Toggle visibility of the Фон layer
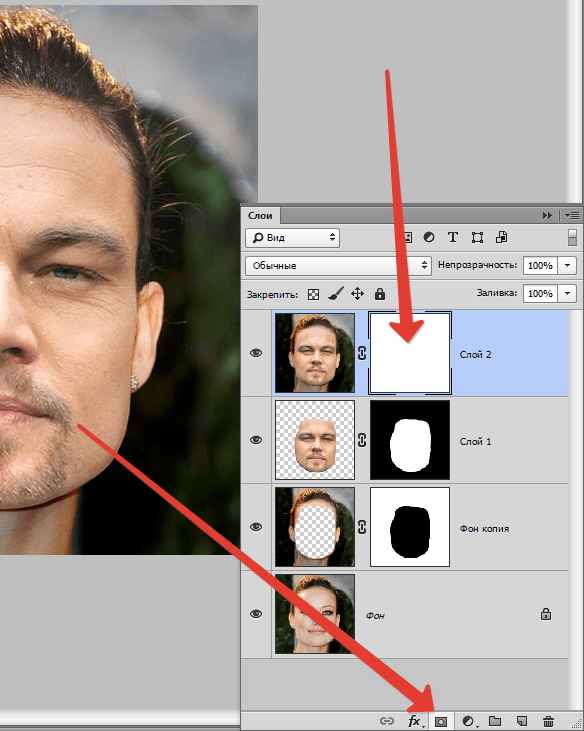Viewport: 584px width, 731px height. (x=256, y=614)
